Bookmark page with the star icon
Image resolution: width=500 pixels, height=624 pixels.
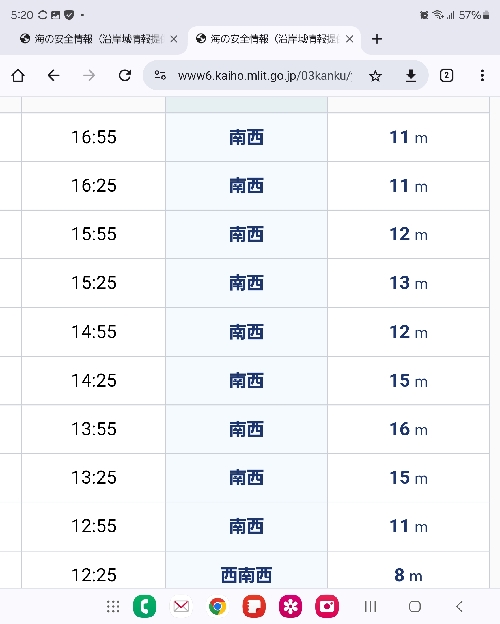coord(375,75)
